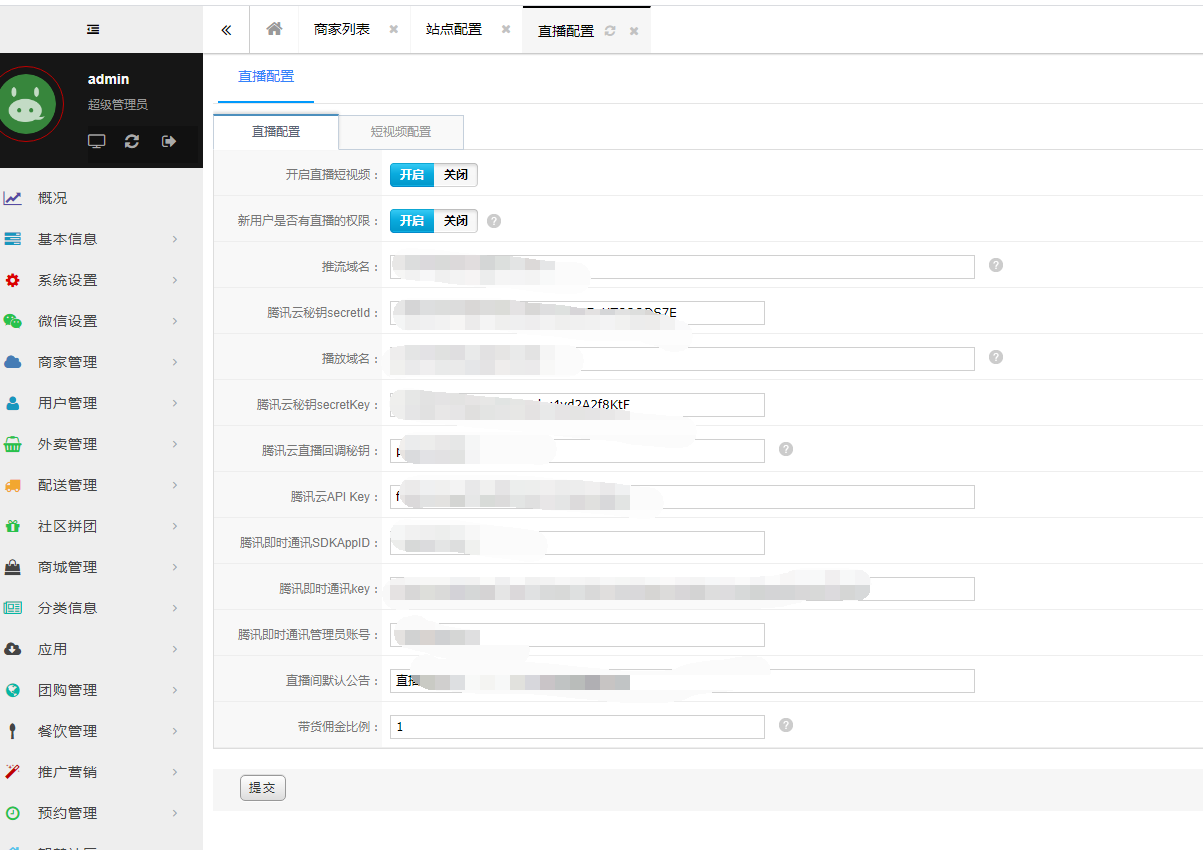This screenshot has height=850, width=1203.
Task: Expand the 社区拼团 sidebar menu
Action: tap(50, 525)
